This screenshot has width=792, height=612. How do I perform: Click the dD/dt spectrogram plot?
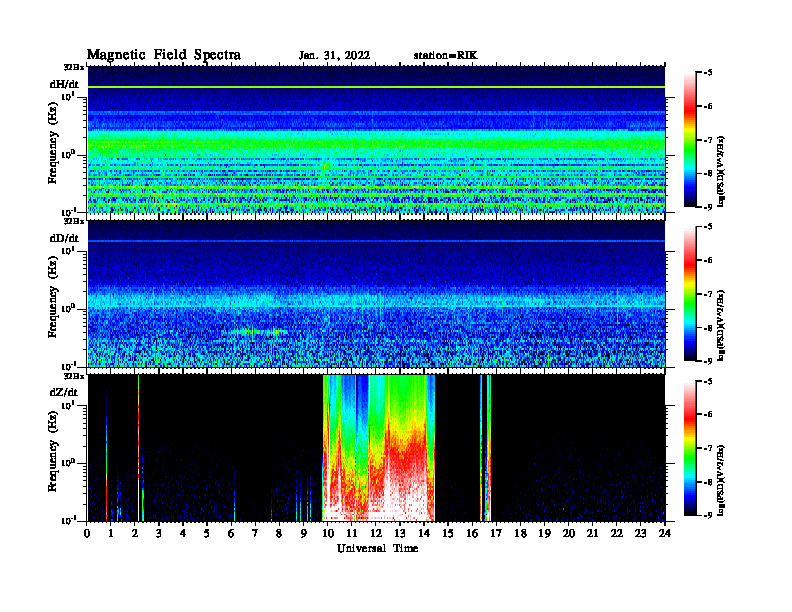click(376, 294)
